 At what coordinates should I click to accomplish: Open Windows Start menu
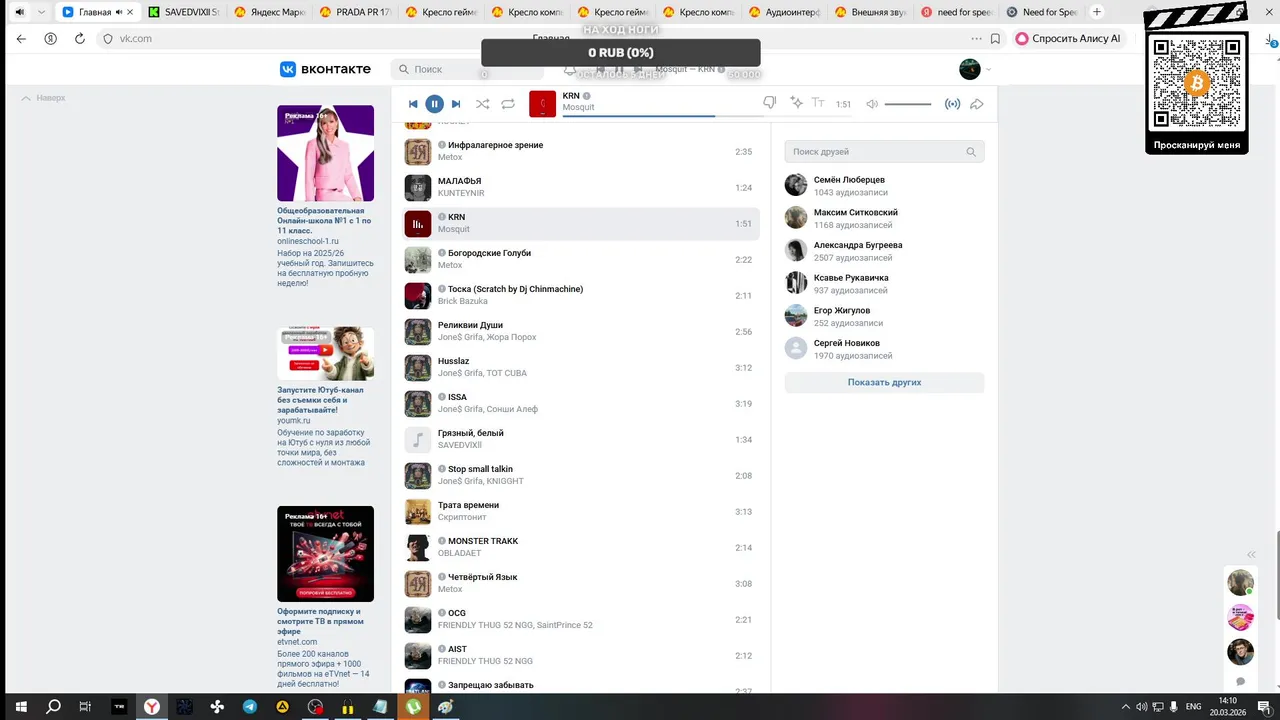pos(20,706)
